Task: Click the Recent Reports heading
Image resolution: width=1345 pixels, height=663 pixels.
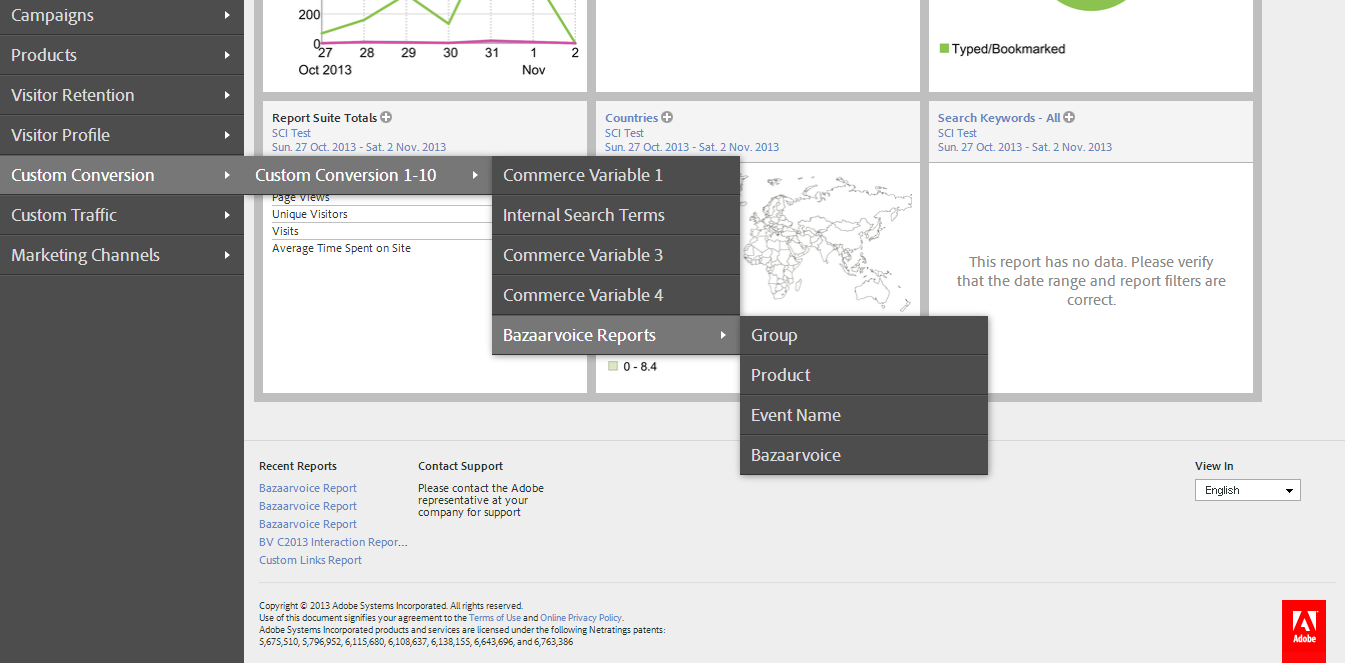Action: click(298, 466)
